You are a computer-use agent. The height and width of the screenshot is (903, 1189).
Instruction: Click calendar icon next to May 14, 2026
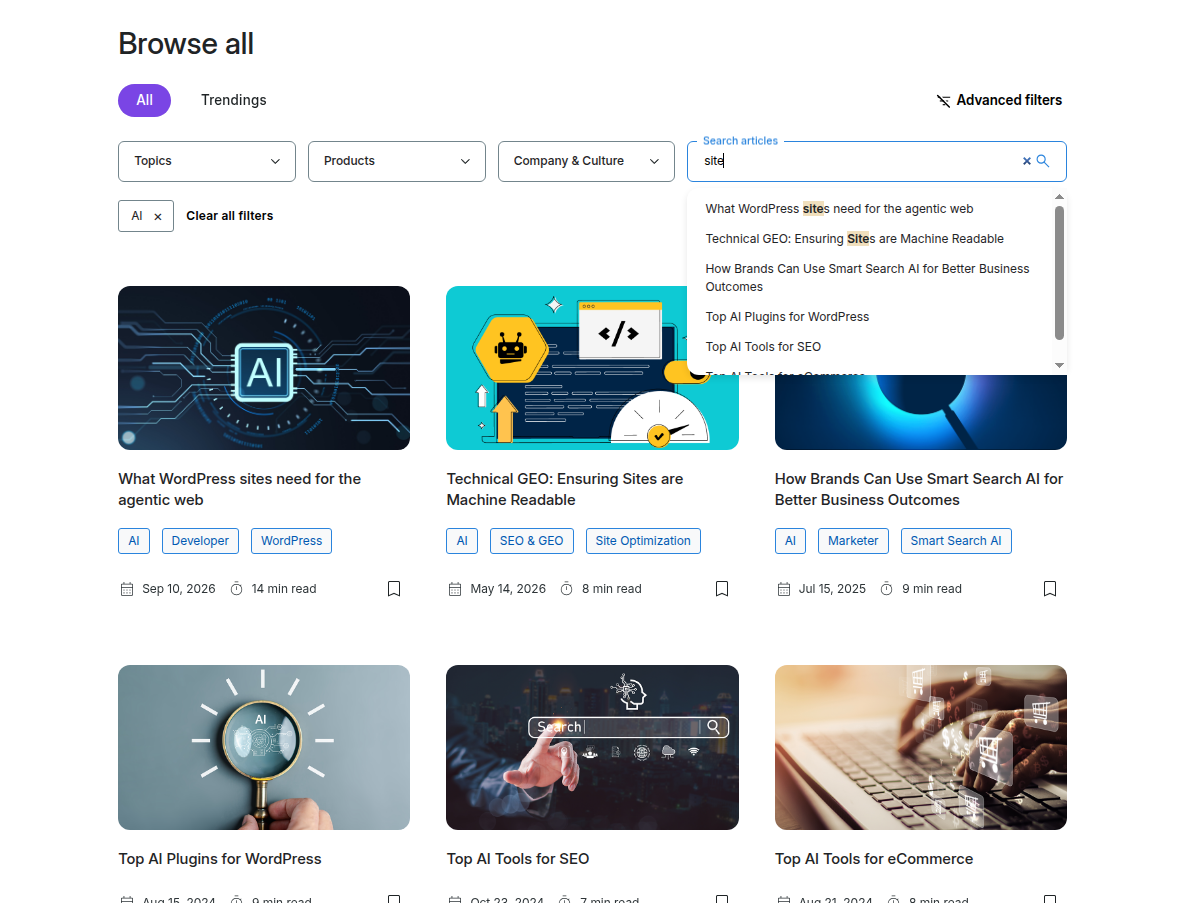click(455, 589)
